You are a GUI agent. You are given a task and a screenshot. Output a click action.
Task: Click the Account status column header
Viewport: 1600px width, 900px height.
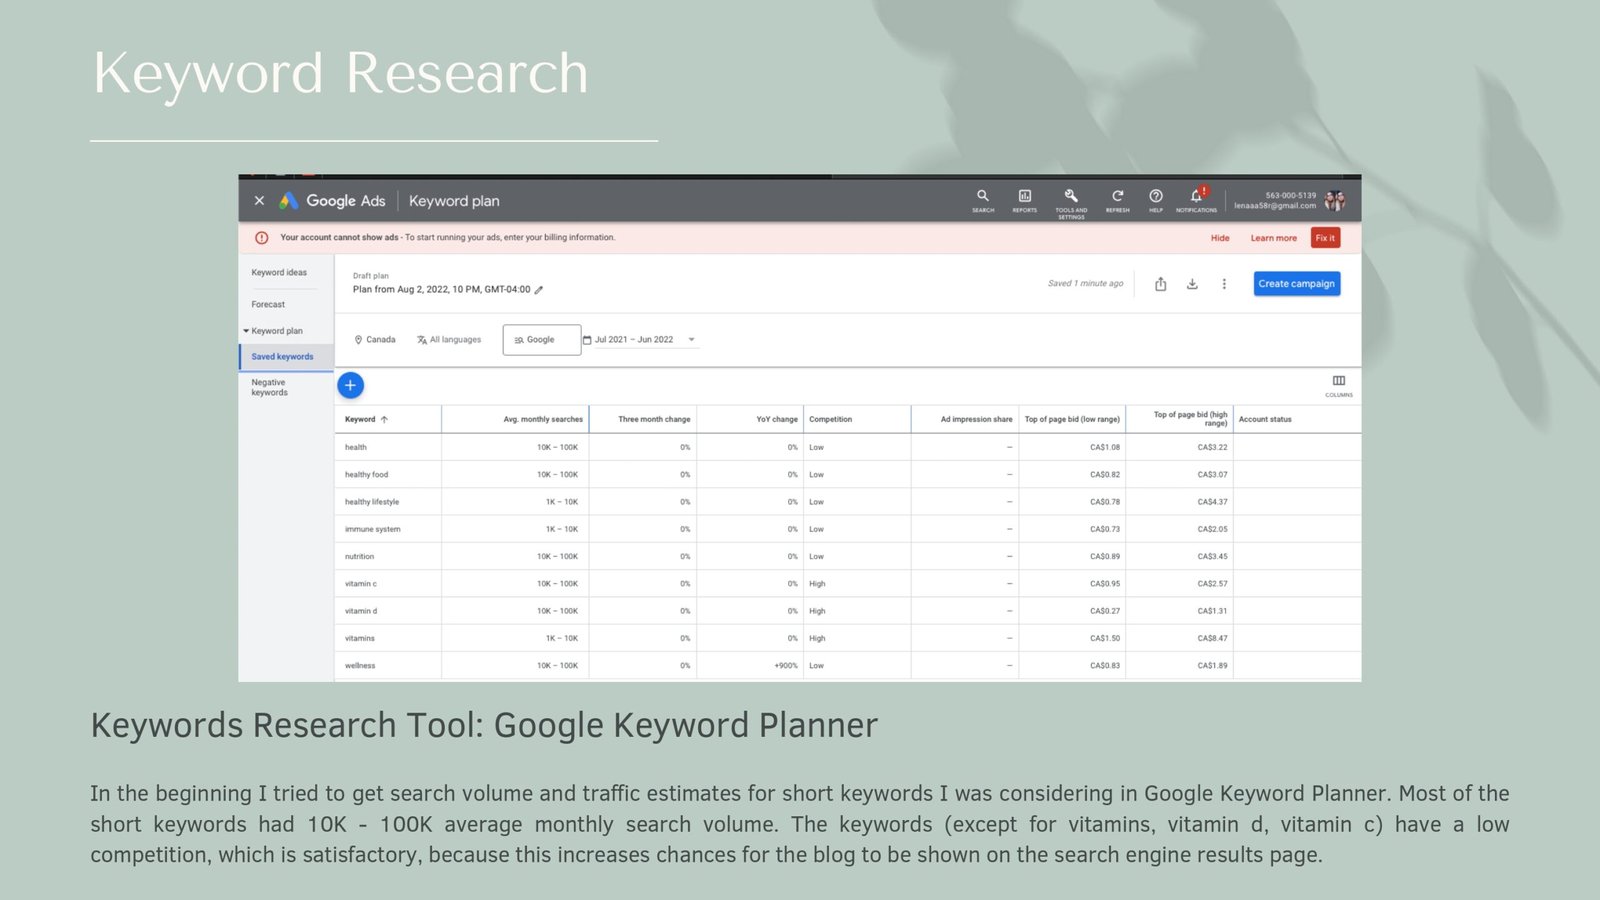1265,420
